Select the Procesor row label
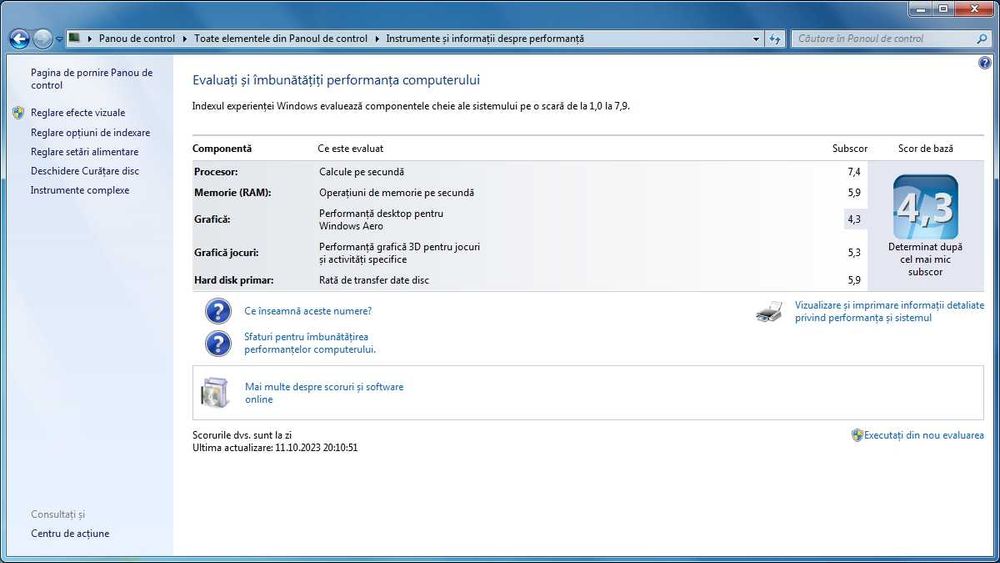 [216, 172]
